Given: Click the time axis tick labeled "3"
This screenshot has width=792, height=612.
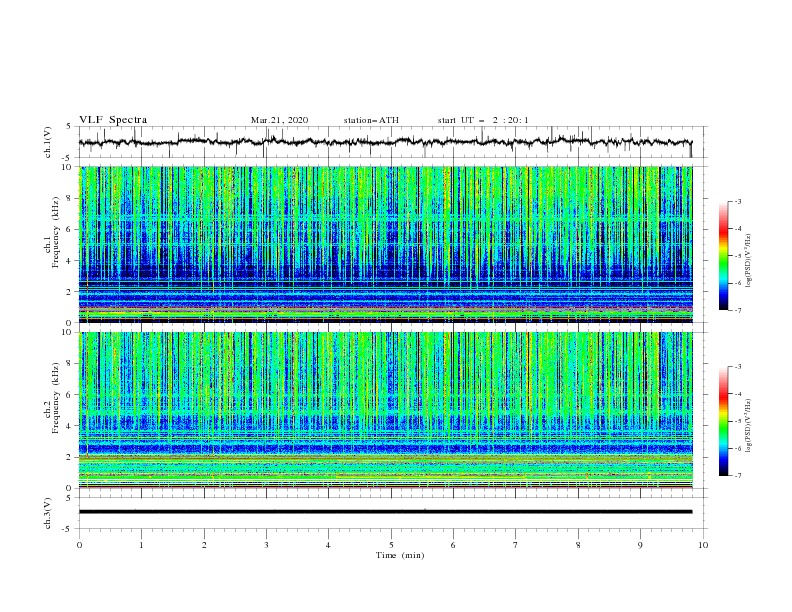Looking at the screenshot, I should click(266, 545).
